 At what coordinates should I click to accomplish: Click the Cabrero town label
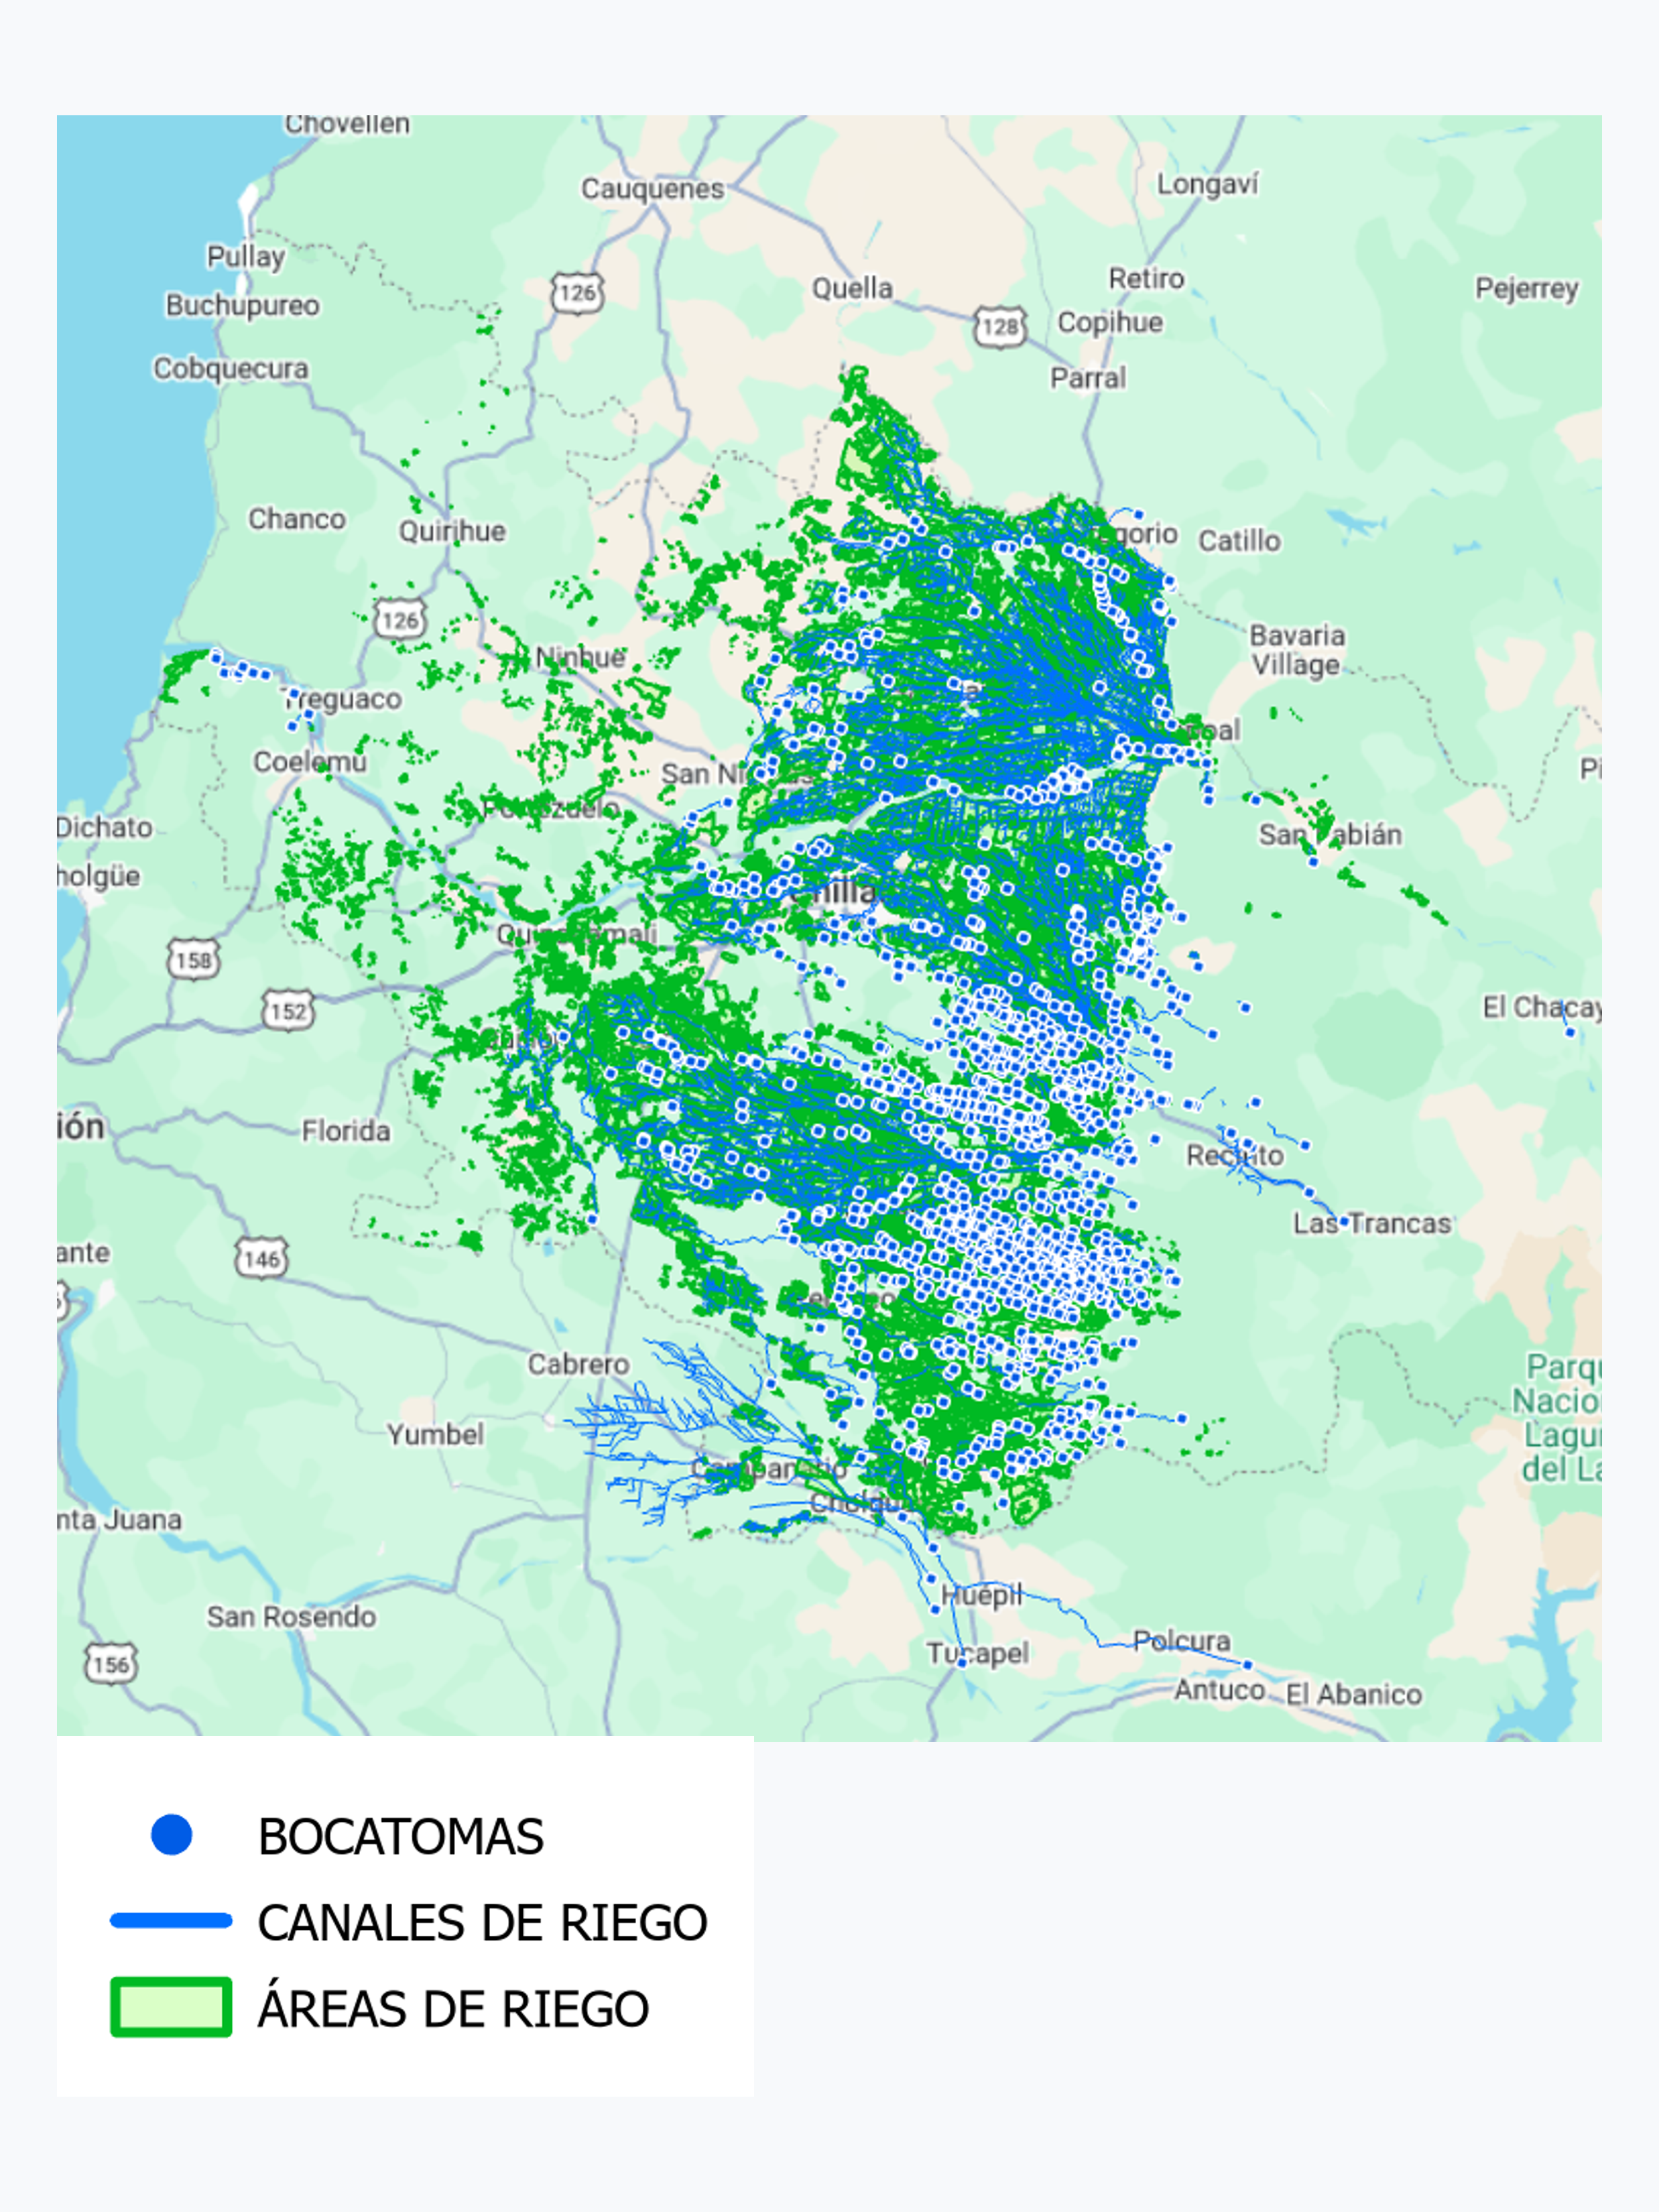click(x=579, y=1364)
